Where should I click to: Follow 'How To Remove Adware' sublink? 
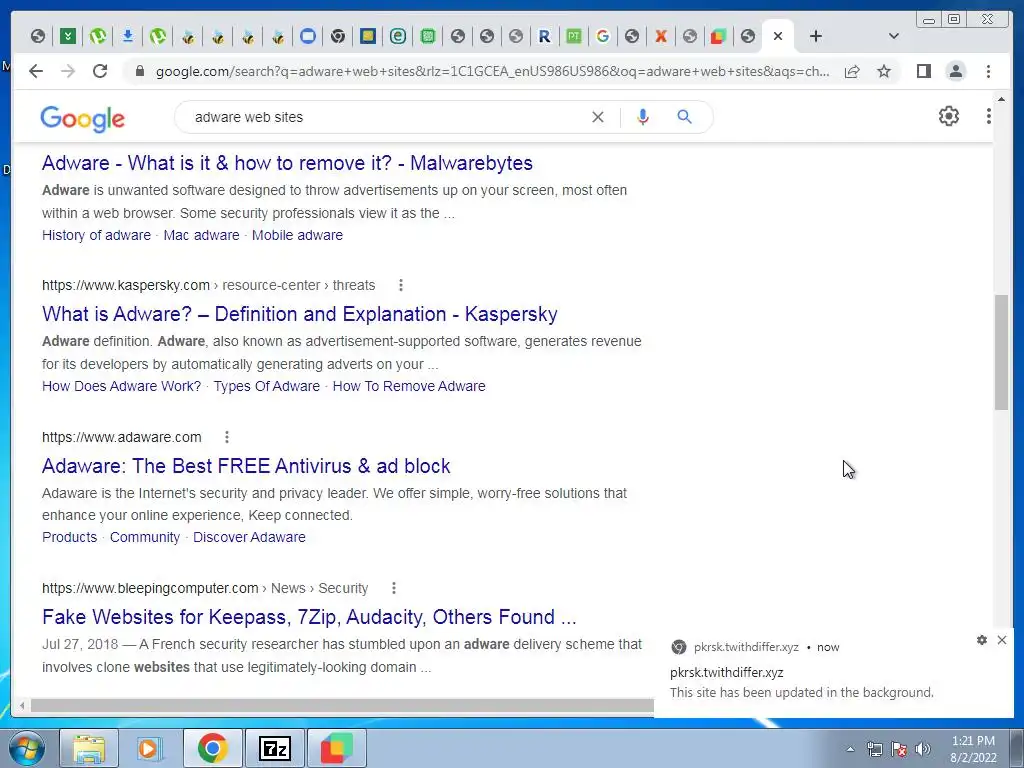pyautogui.click(x=409, y=386)
